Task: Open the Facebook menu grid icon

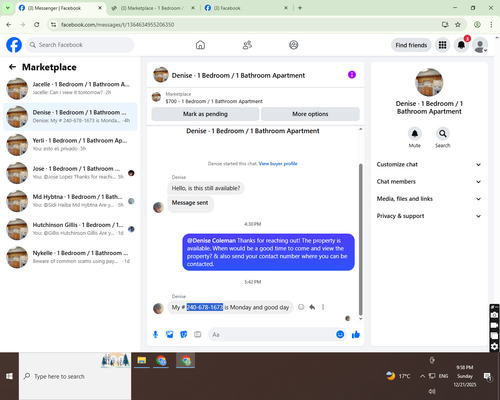Action: click(442, 45)
